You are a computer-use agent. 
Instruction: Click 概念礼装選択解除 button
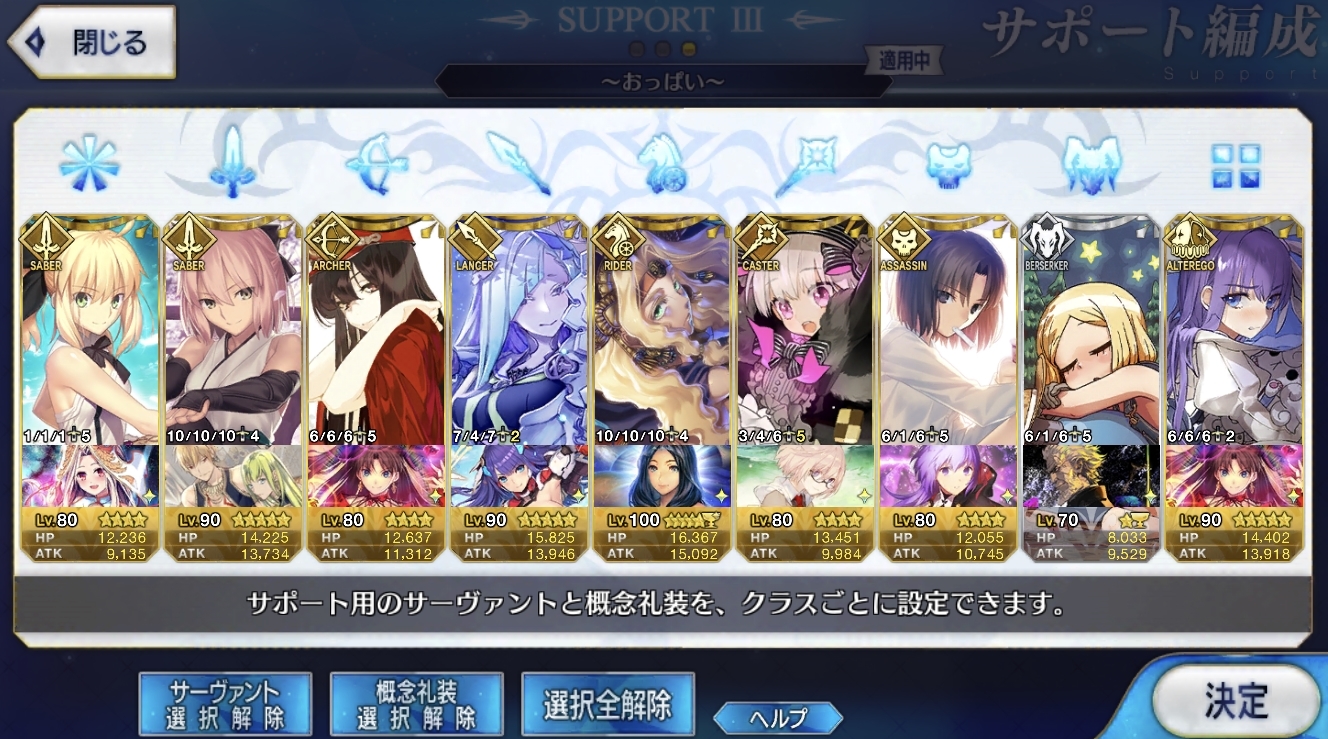[416, 704]
